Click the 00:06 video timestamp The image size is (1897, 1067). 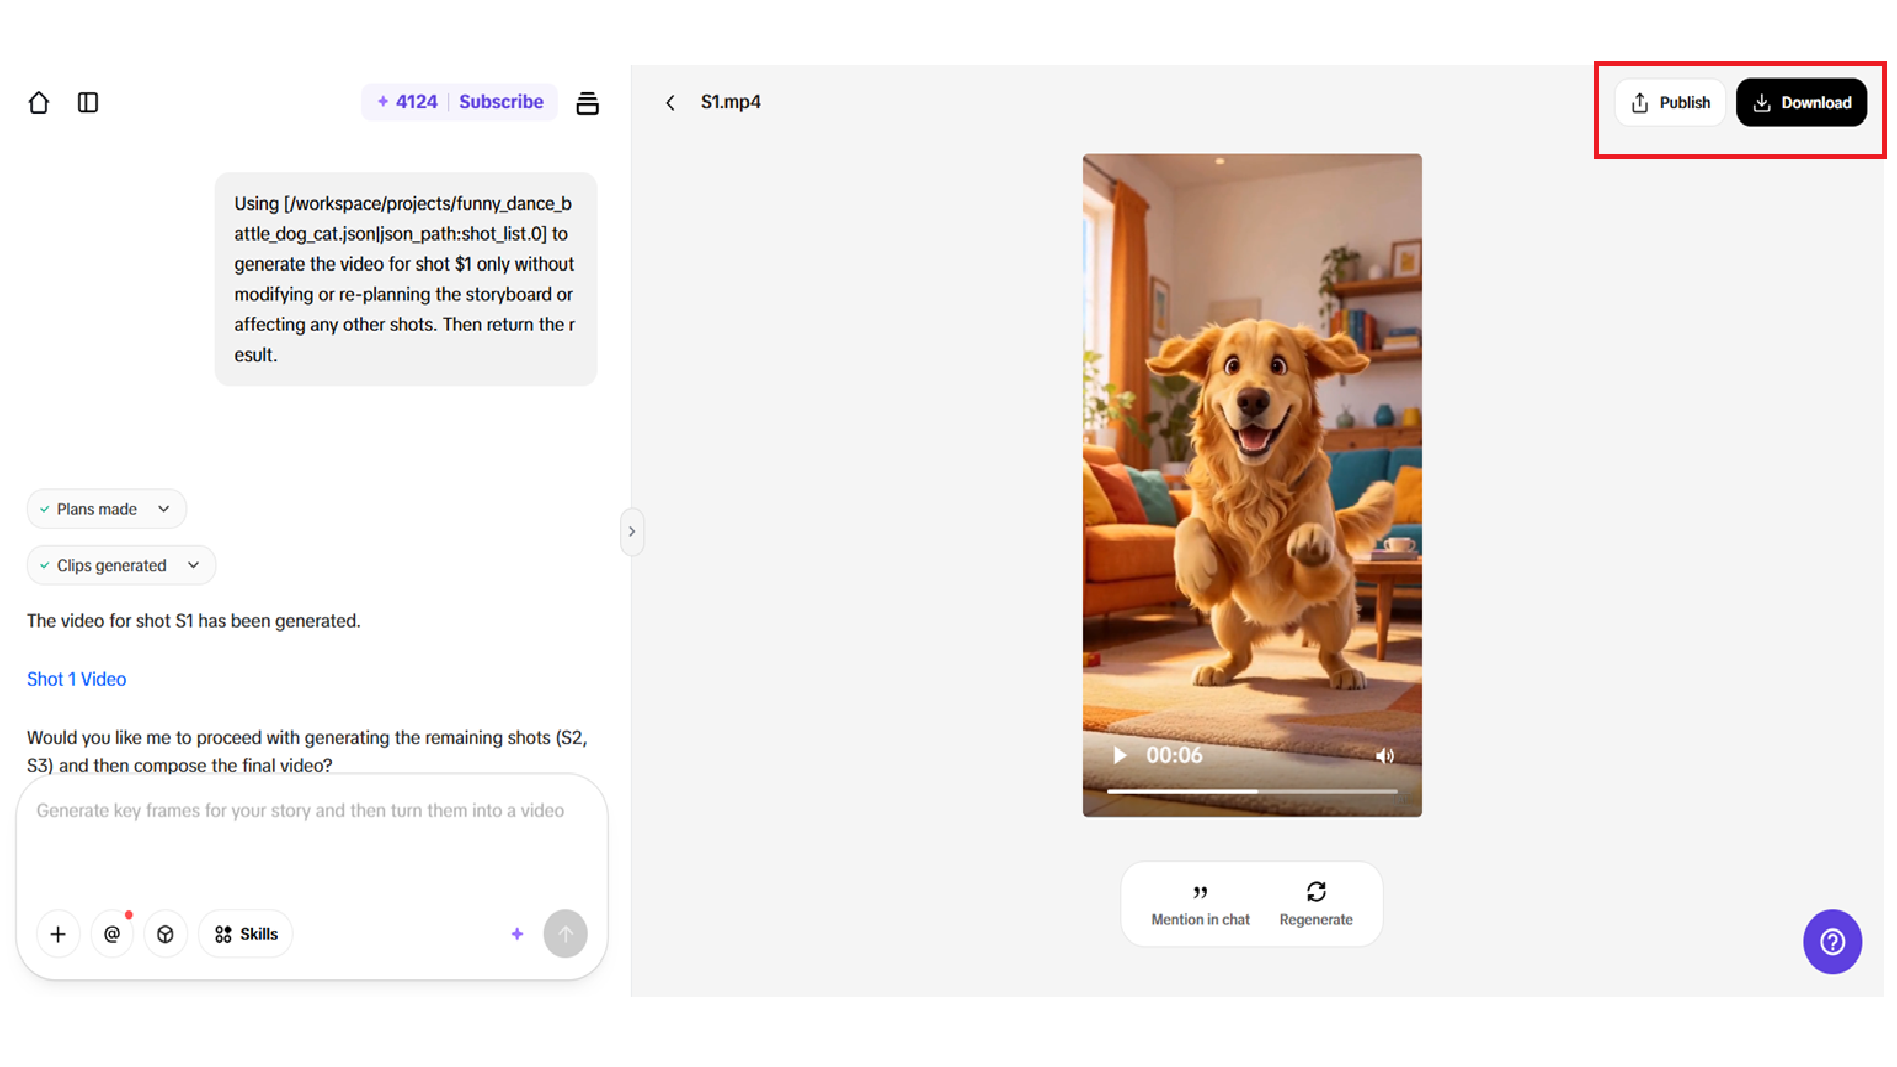tap(1174, 755)
